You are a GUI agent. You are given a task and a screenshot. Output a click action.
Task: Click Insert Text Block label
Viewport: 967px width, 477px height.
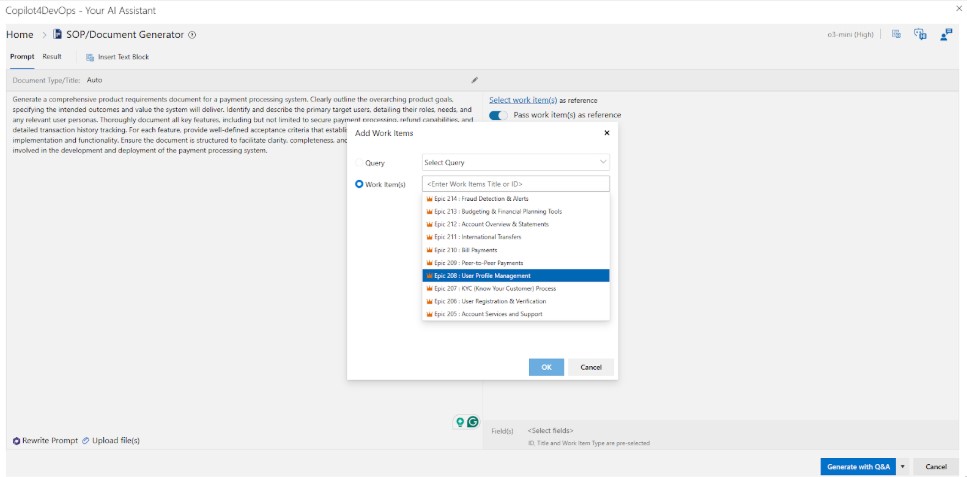[x=123, y=57]
